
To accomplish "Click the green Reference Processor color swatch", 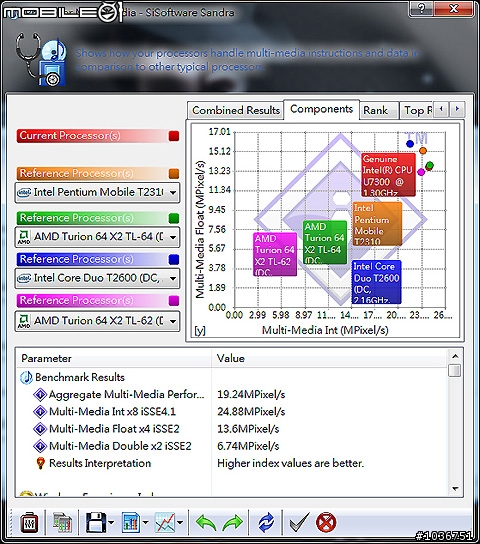I will tap(174, 218).
